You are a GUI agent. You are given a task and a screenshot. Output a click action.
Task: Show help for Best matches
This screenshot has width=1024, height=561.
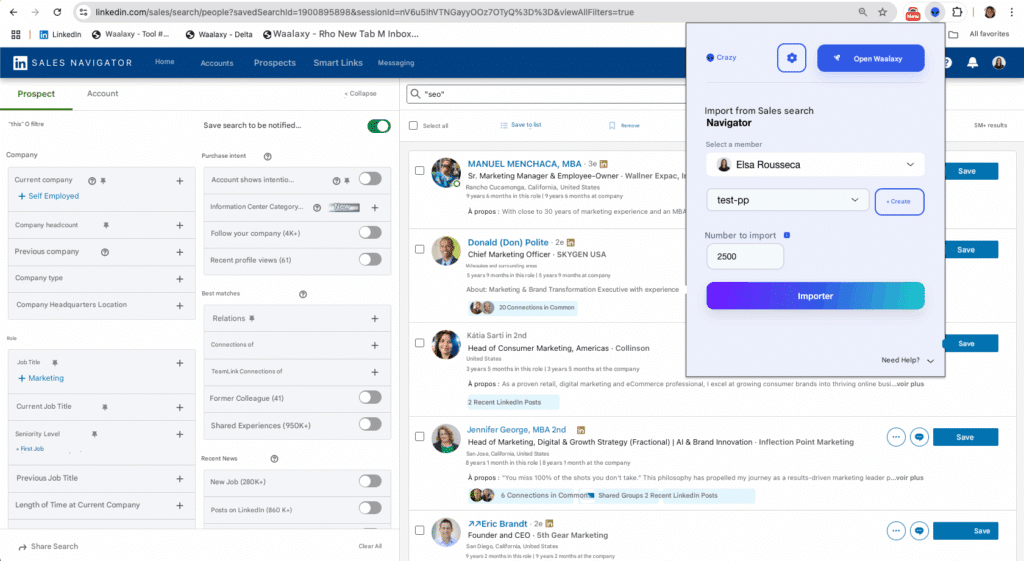(x=303, y=294)
